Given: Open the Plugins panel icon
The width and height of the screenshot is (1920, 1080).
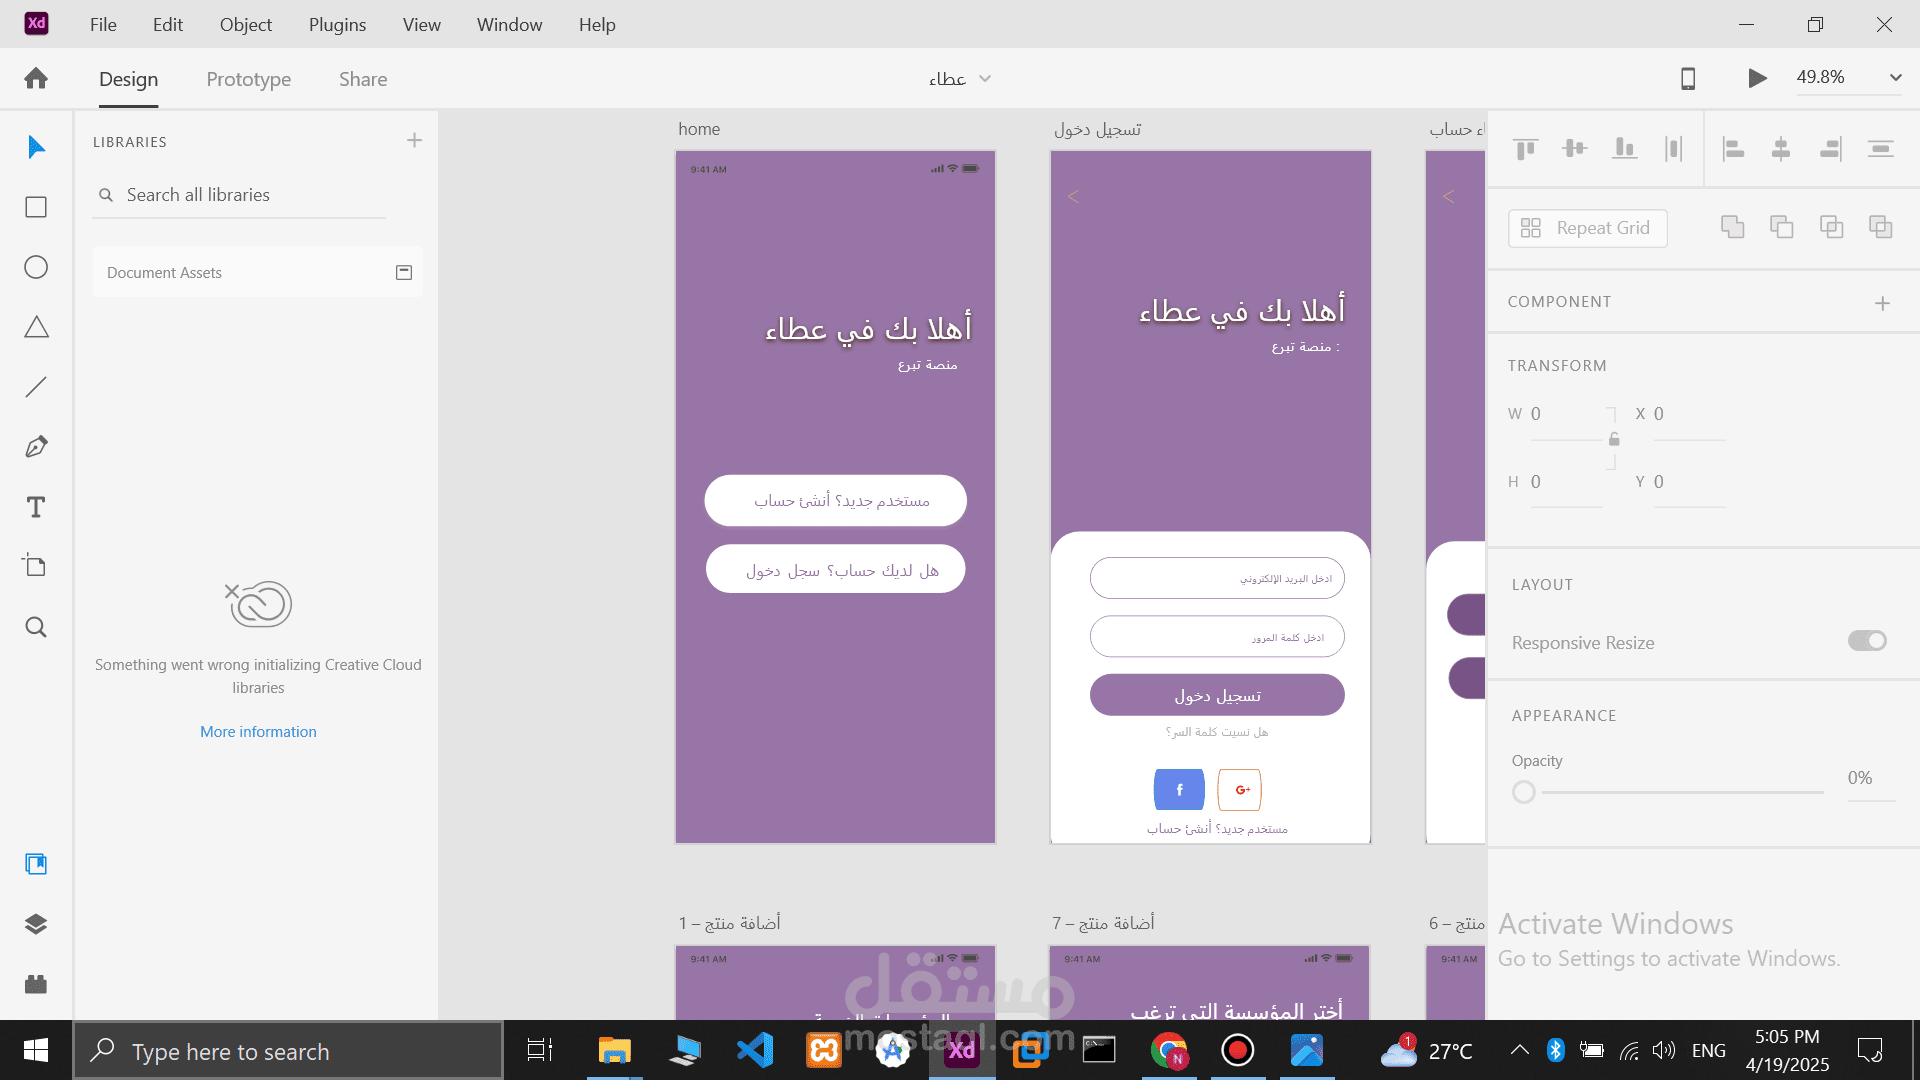Looking at the screenshot, I should [36, 984].
